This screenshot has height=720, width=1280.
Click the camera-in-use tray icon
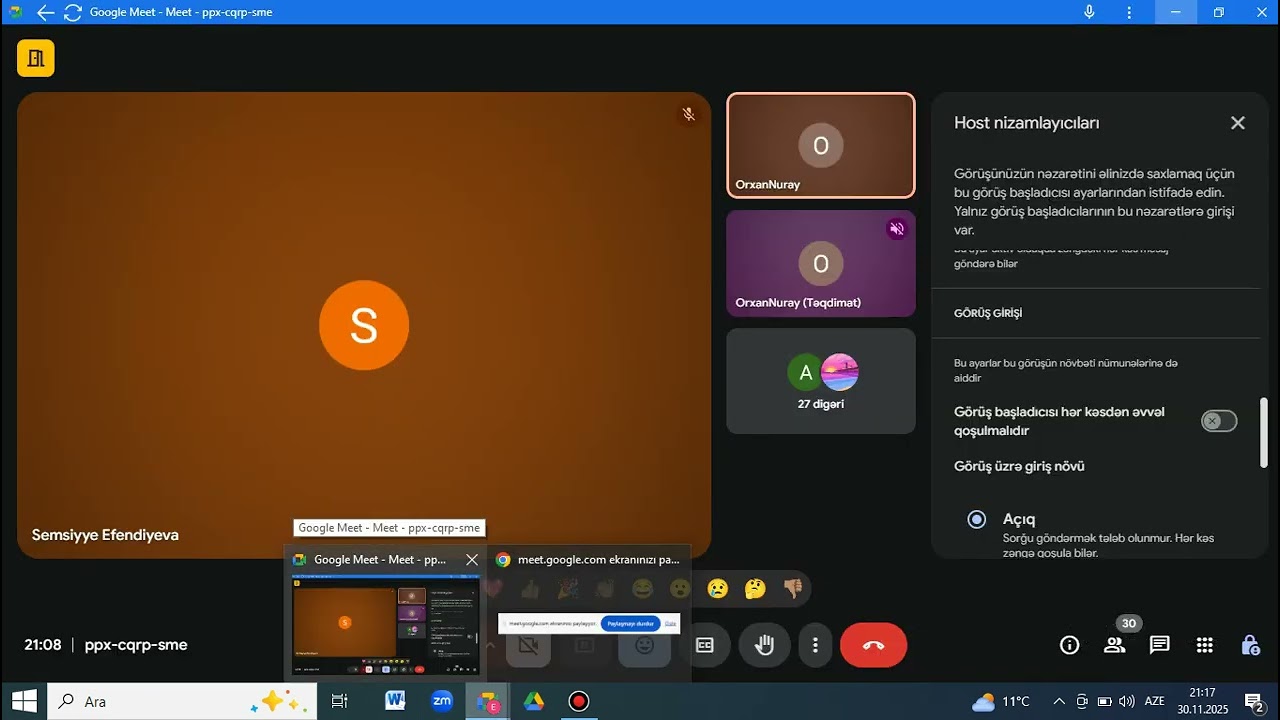click(x=1082, y=701)
